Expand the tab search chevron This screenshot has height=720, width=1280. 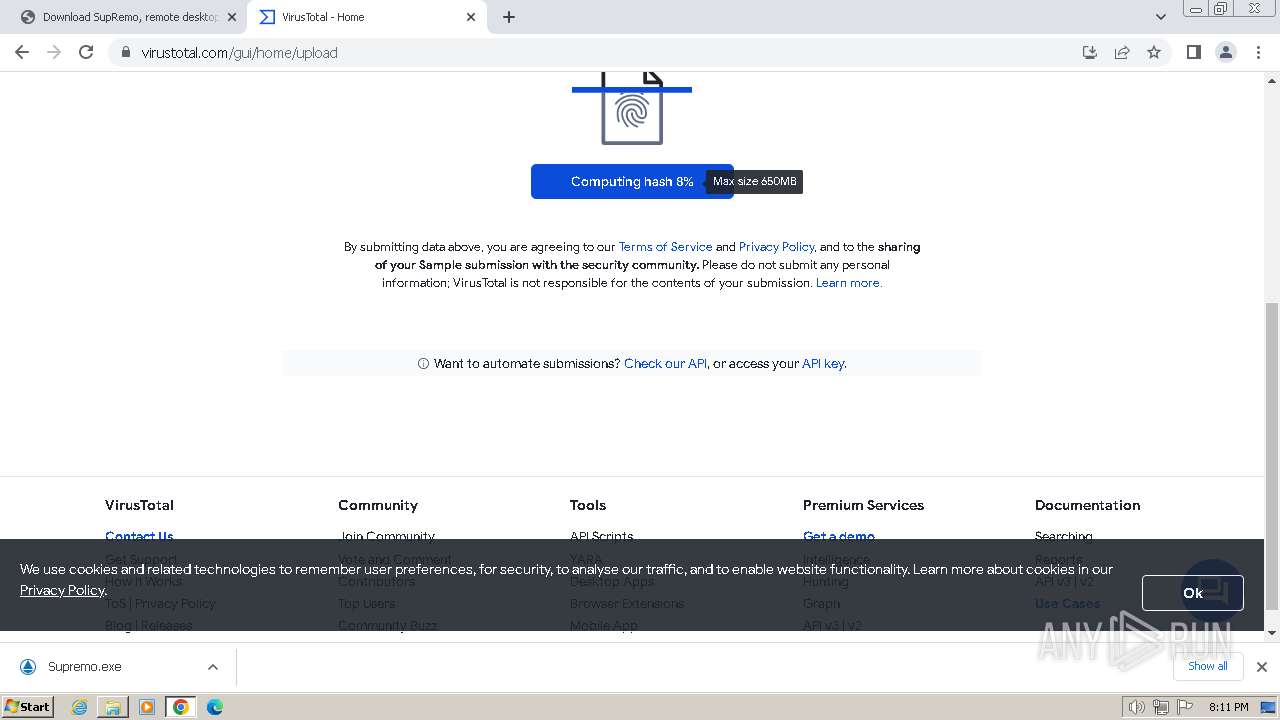tap(1160, 17)
